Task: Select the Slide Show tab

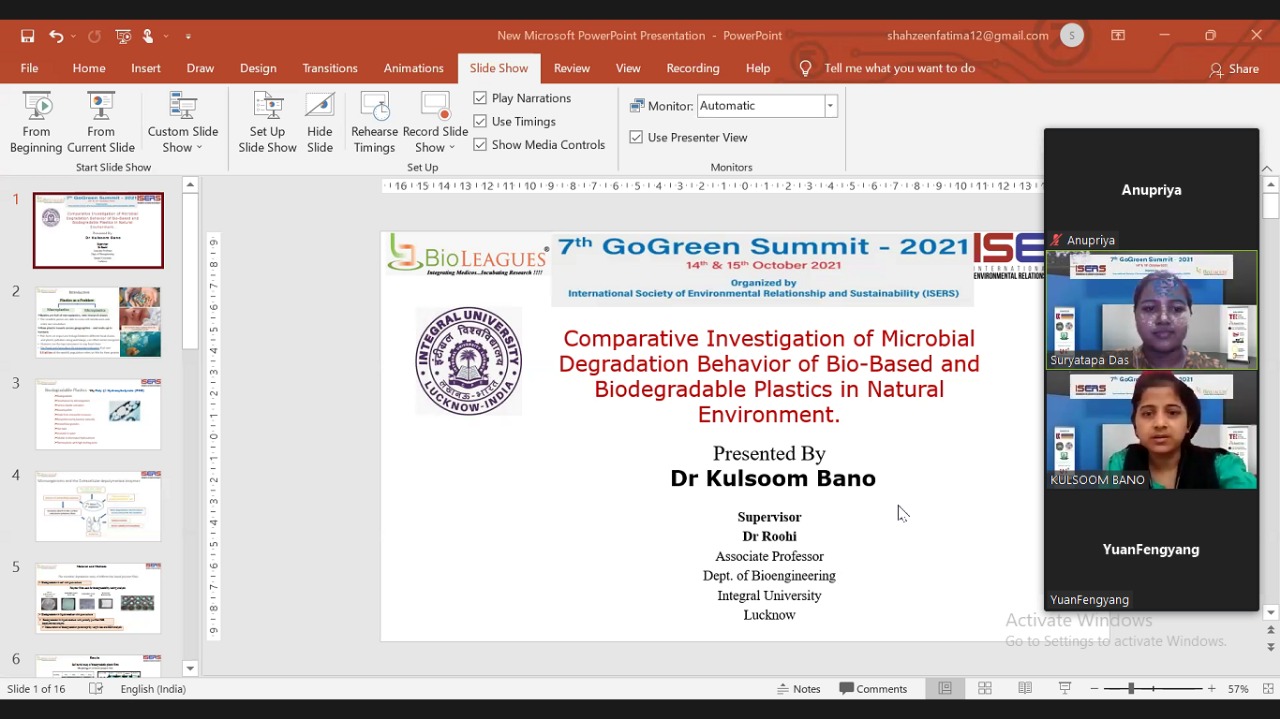Action: pyautogui.click(x=499, y=68)
